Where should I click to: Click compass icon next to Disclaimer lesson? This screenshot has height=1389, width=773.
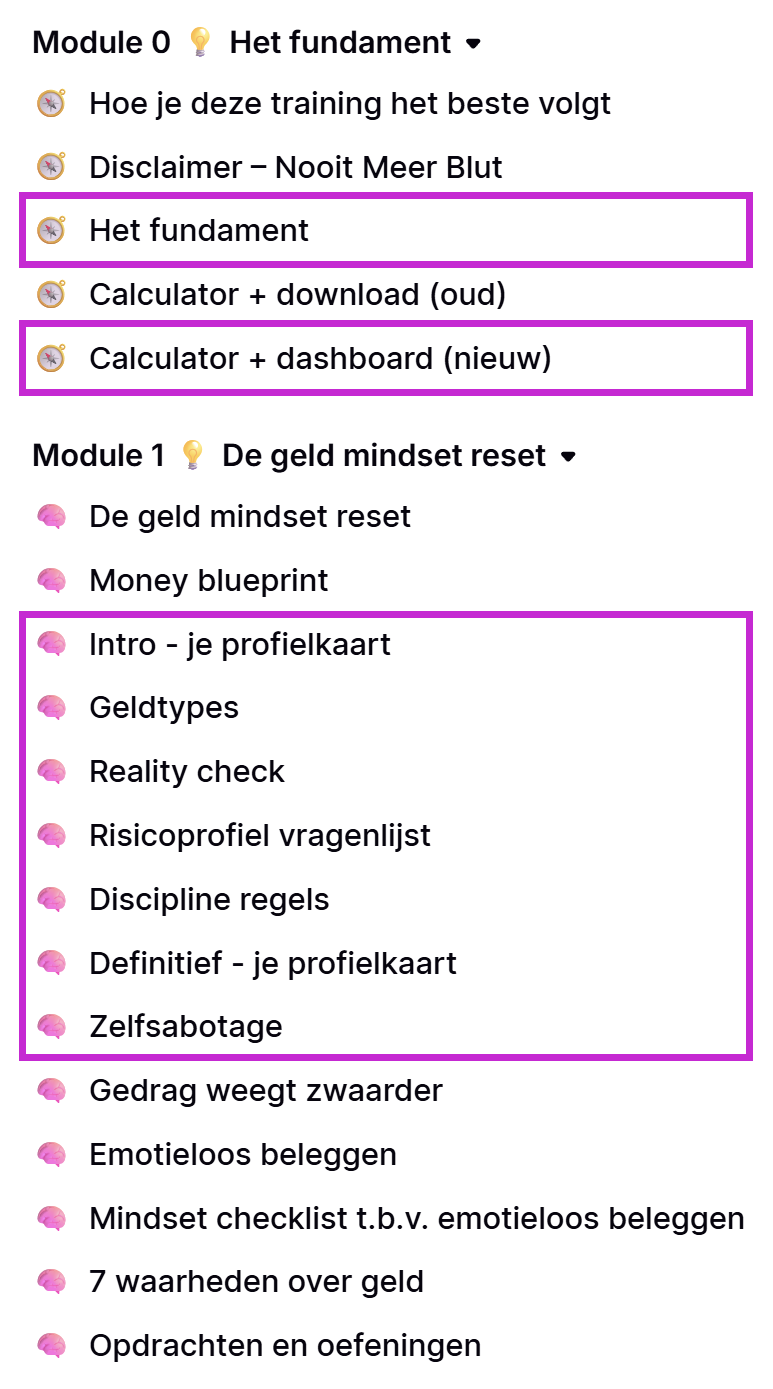tap(51, 167)
